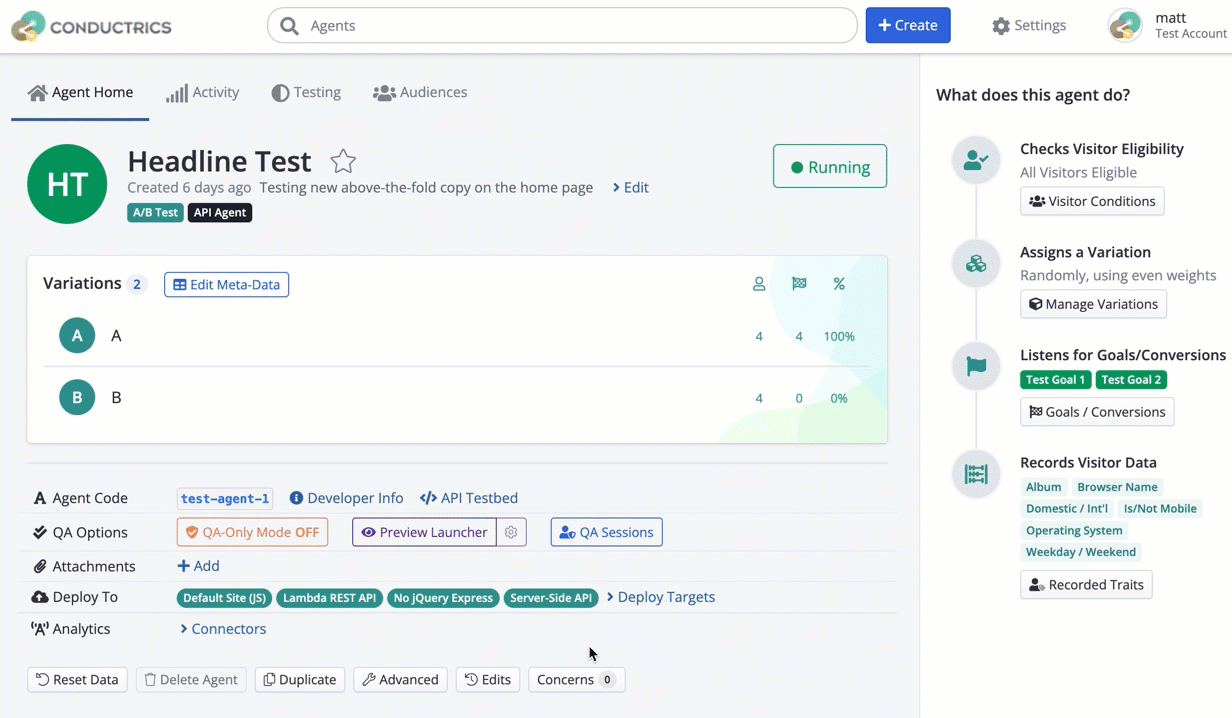Click the Browser Name trait tag
1232x718 pixels.
pyautogui.click(x=1117, y=487)
